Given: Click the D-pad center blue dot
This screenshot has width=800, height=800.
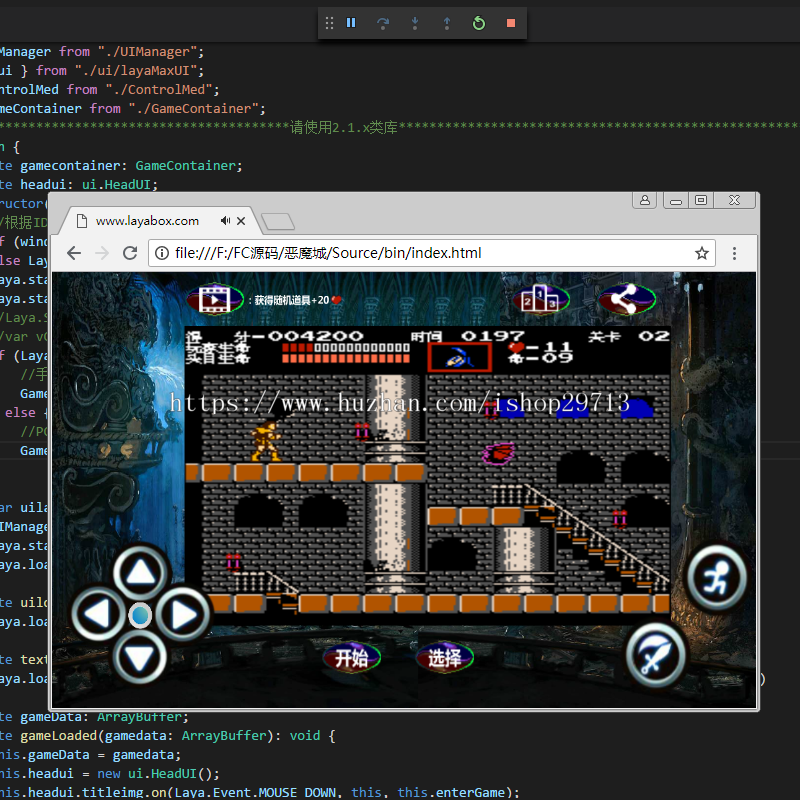Looking at the screenshot, I should click(140, 615).
